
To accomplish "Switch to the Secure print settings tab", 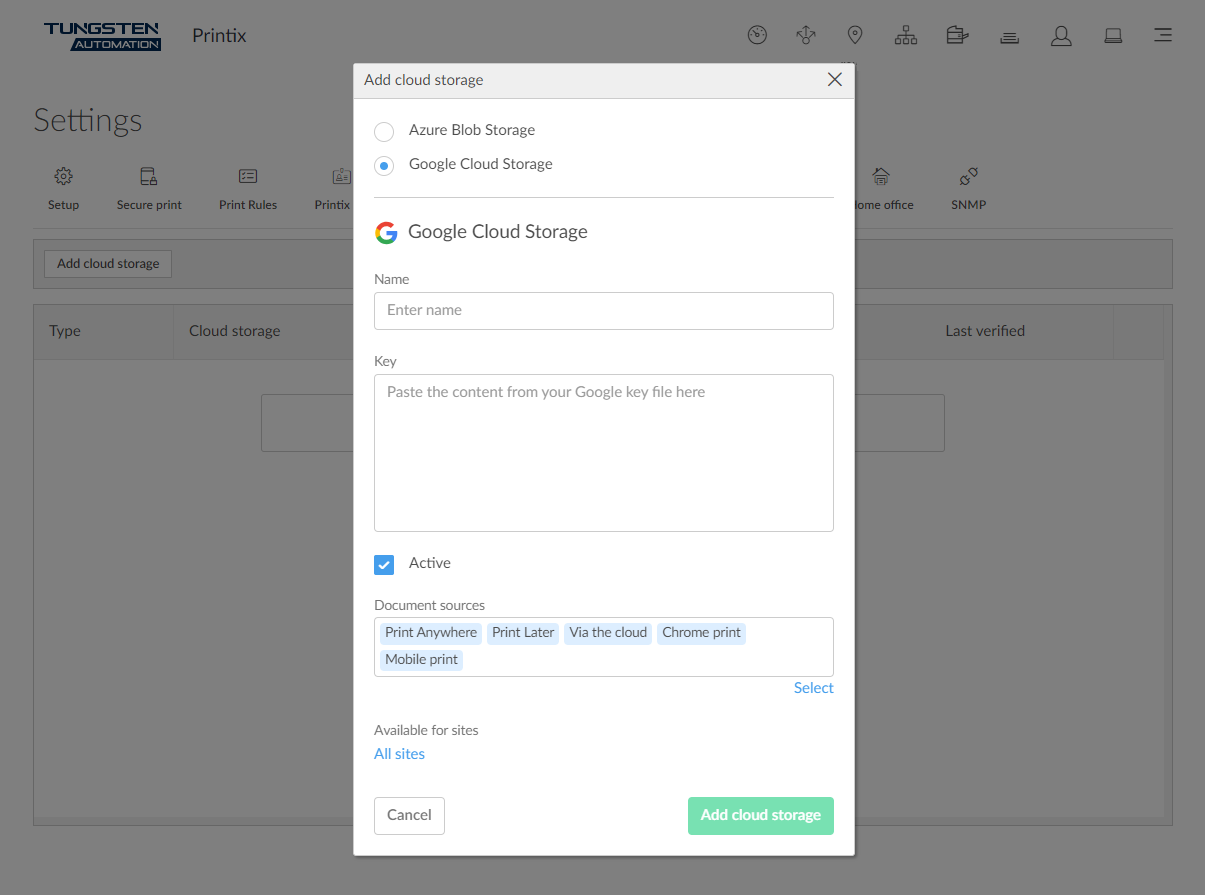I will point(149,188).
